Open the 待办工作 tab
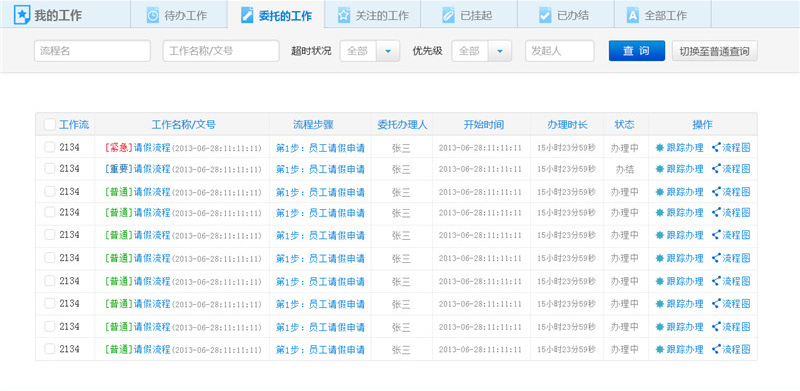The width and height of the screenshot is (800, 391). tap(179, 15)
